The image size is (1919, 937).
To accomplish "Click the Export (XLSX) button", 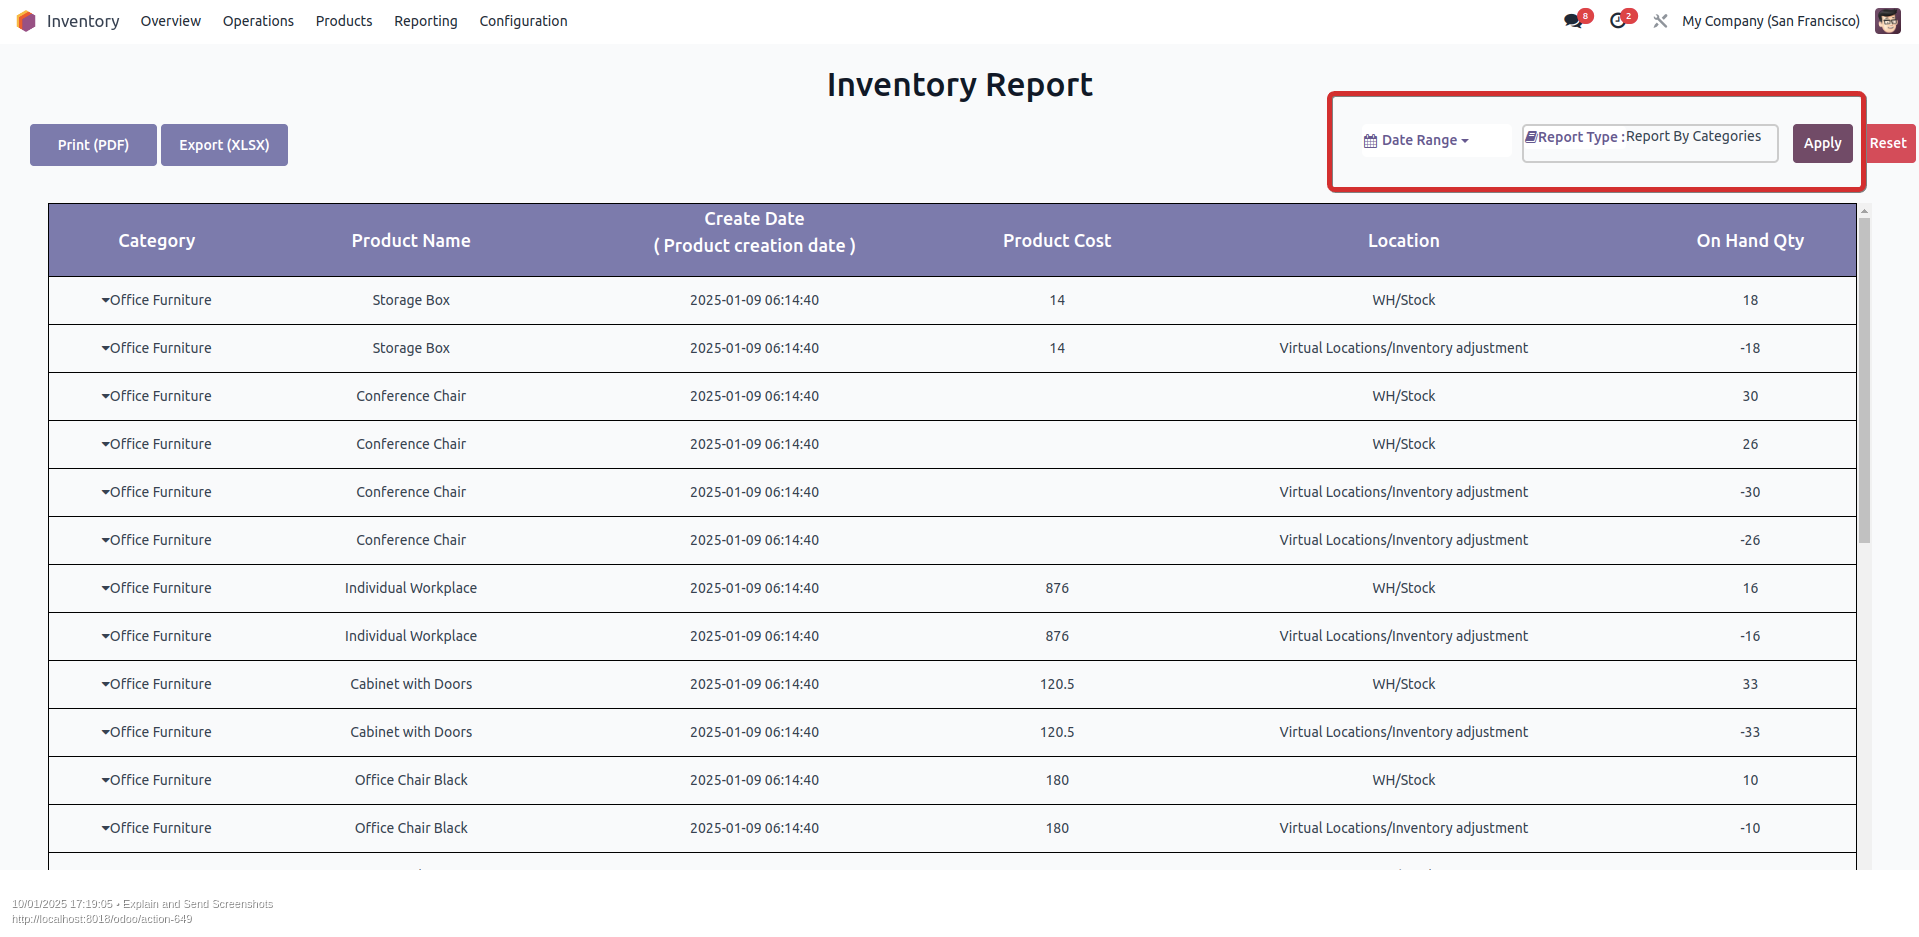I will (x=224, y=145).
